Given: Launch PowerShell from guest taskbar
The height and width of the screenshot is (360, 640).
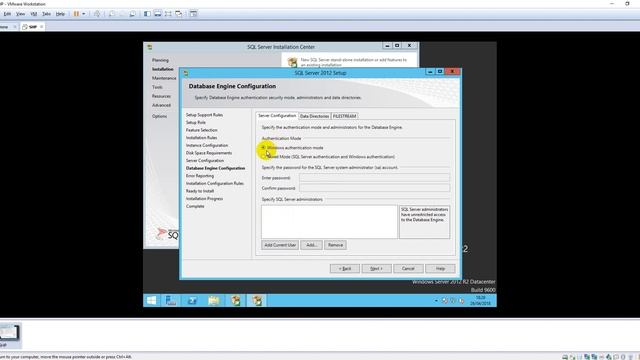Looking at the screenshot, I should click(x=192, y=300).
